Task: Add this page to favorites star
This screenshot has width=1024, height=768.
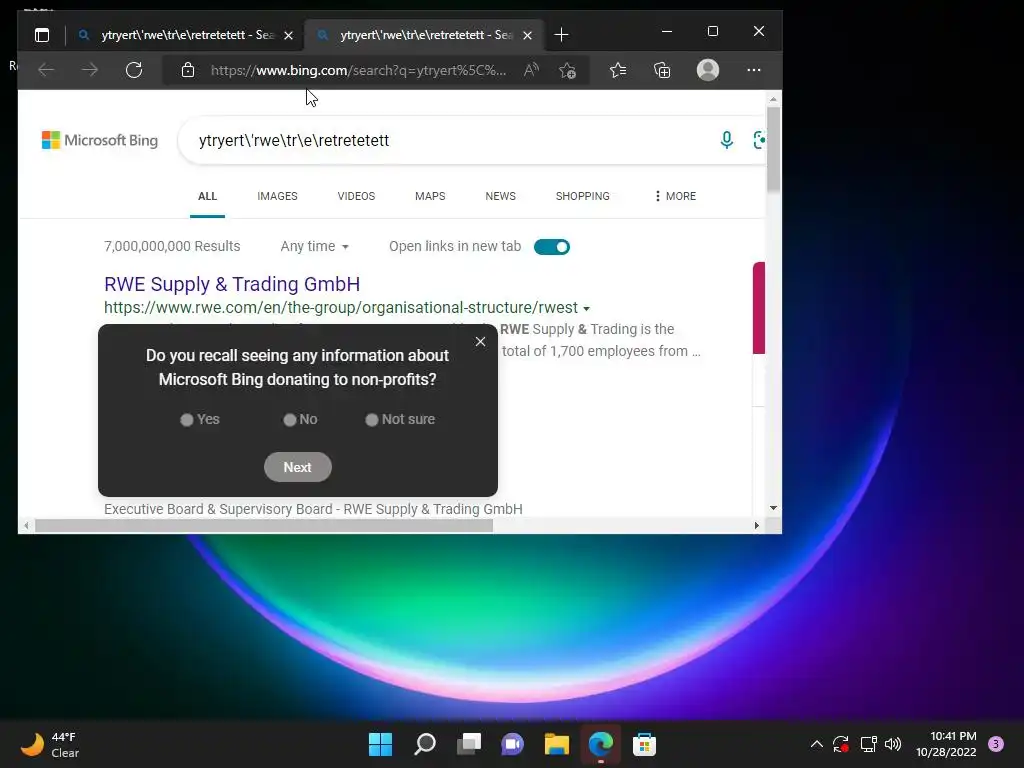Action: click(x=568, y=70)
